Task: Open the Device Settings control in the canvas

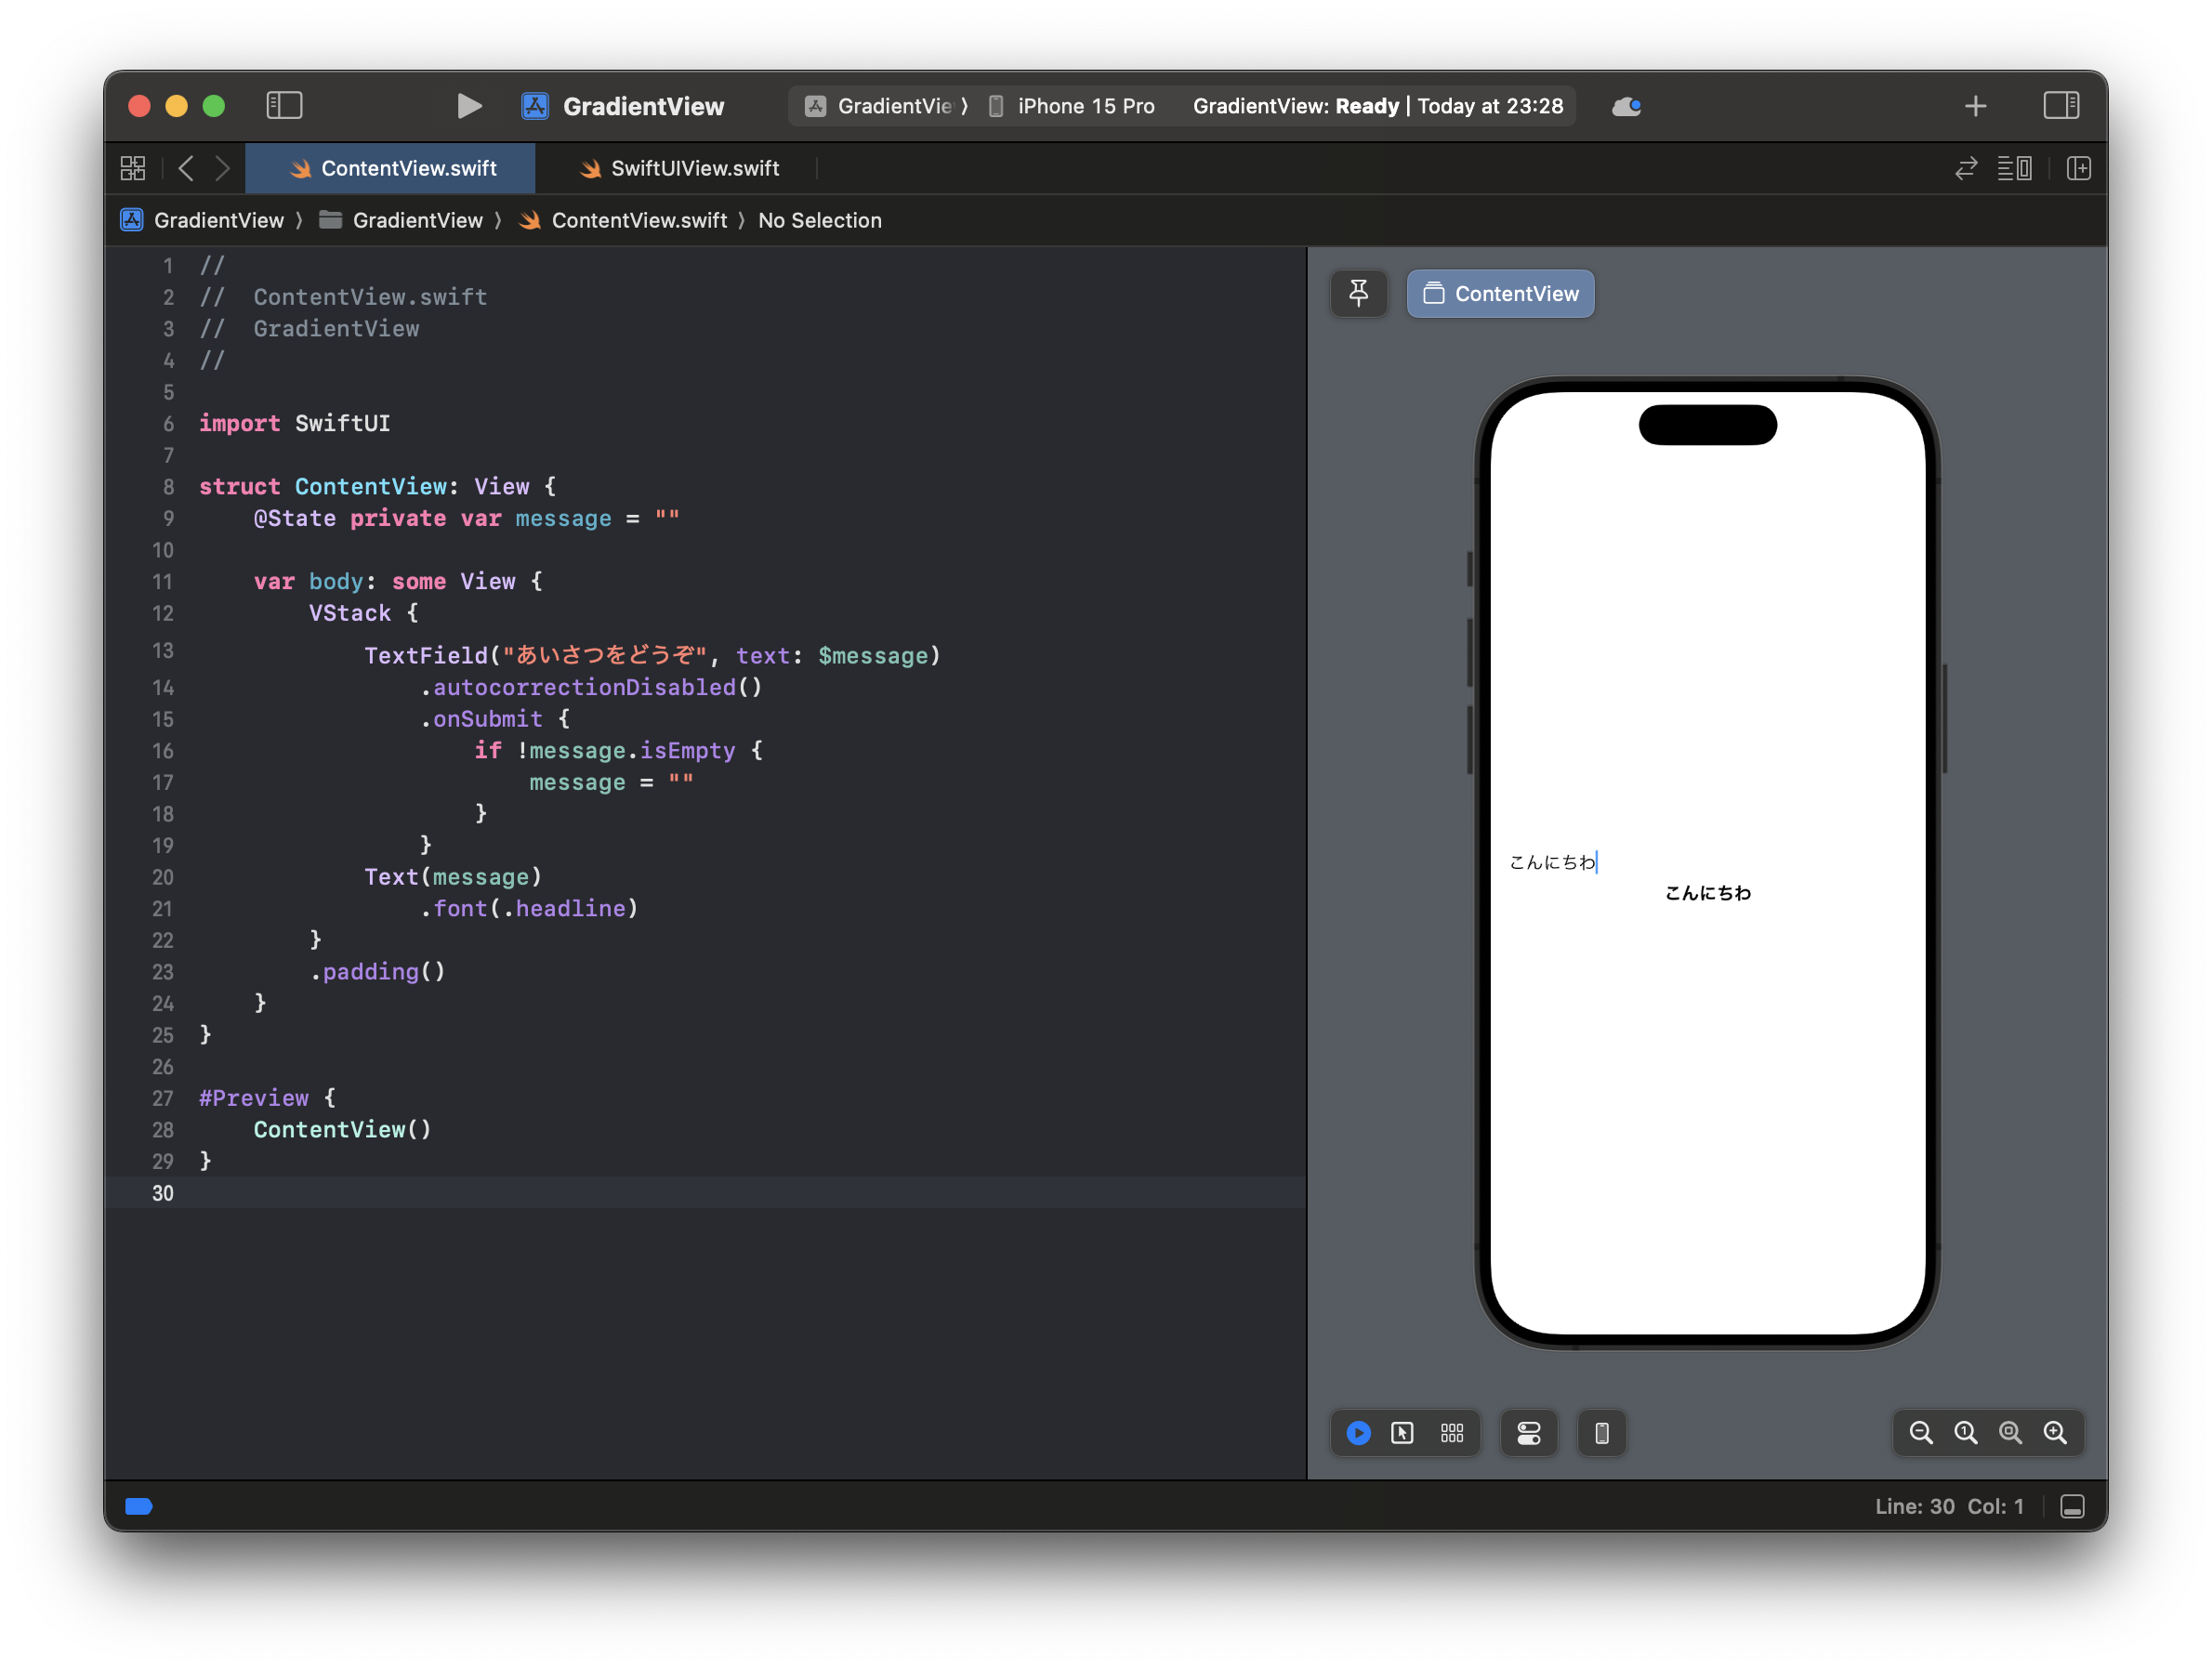Action: [x=1528, y=1433]
